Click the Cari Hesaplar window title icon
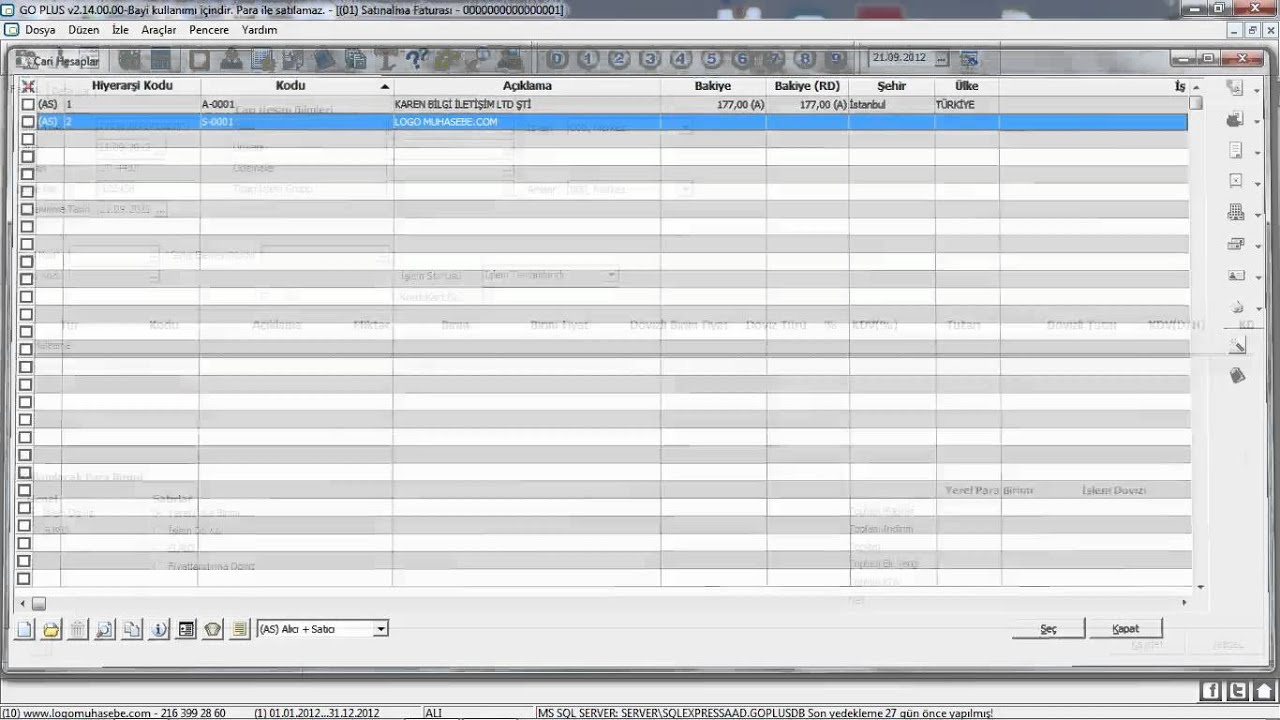1280x720 pixels. (25, 61)
